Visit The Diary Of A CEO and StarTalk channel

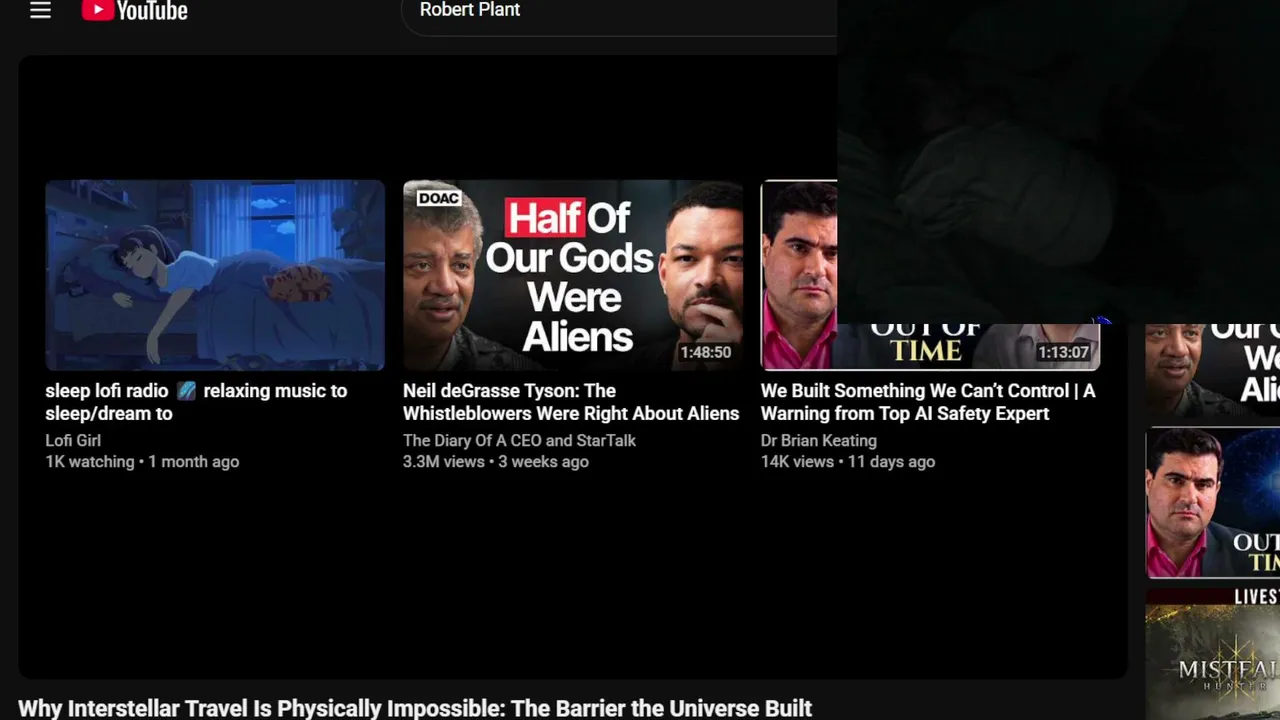[x=519, y=440]
